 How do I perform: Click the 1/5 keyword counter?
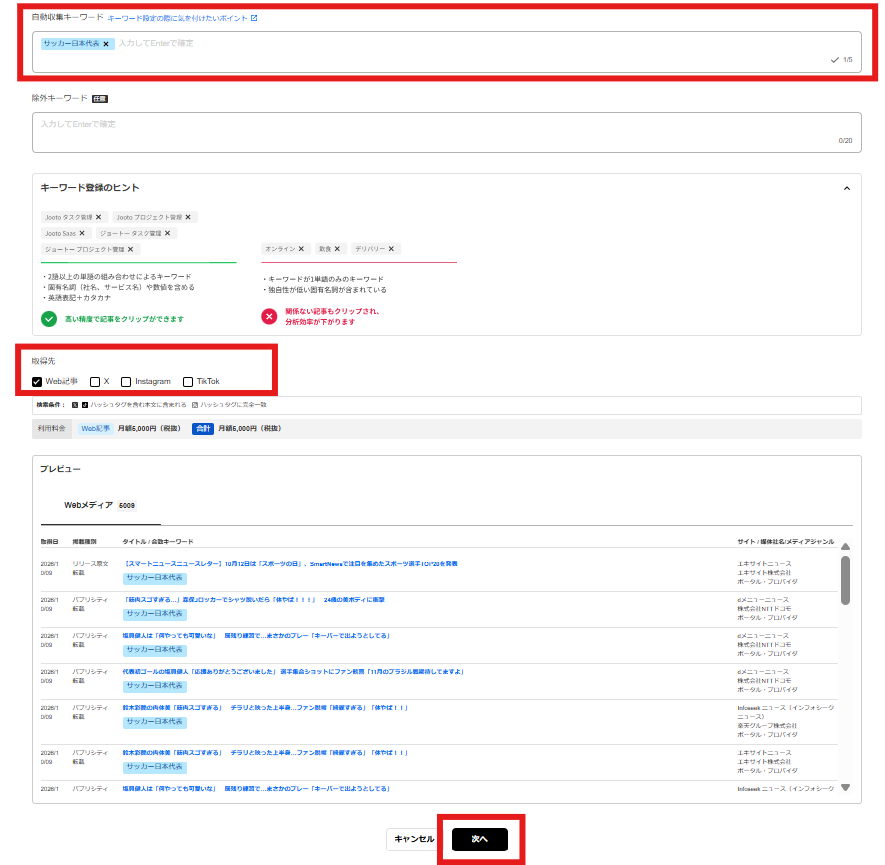848,60
